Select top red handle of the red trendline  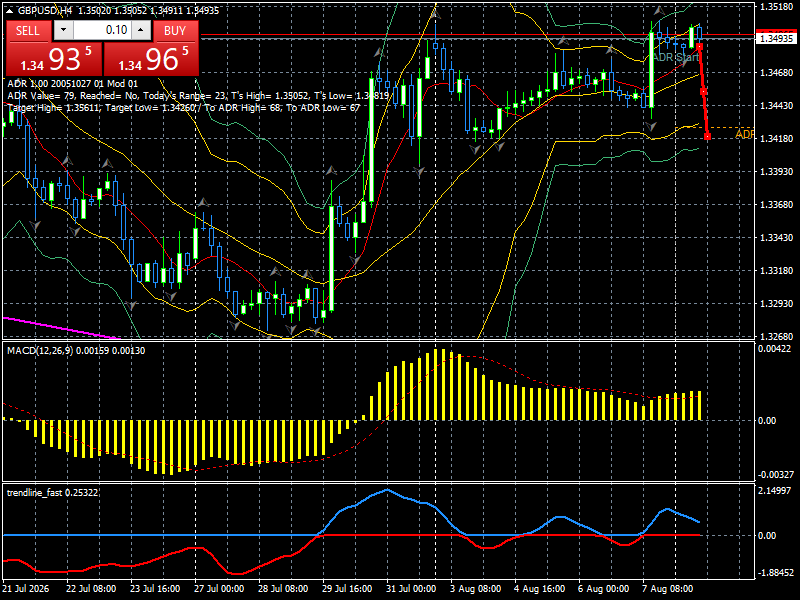pos(699,46)
